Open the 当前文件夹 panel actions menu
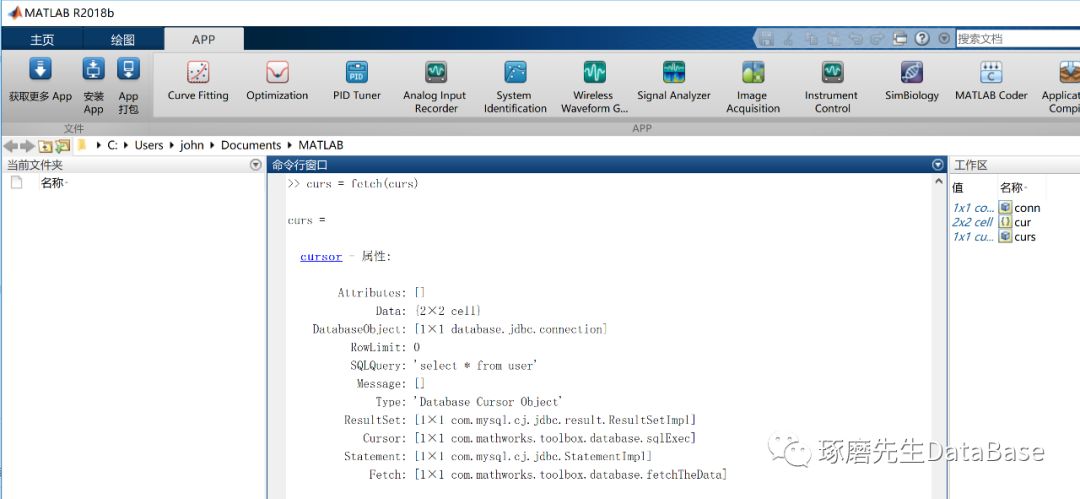The height and width of the screenshot is (499, 1080). click(256, 165)
